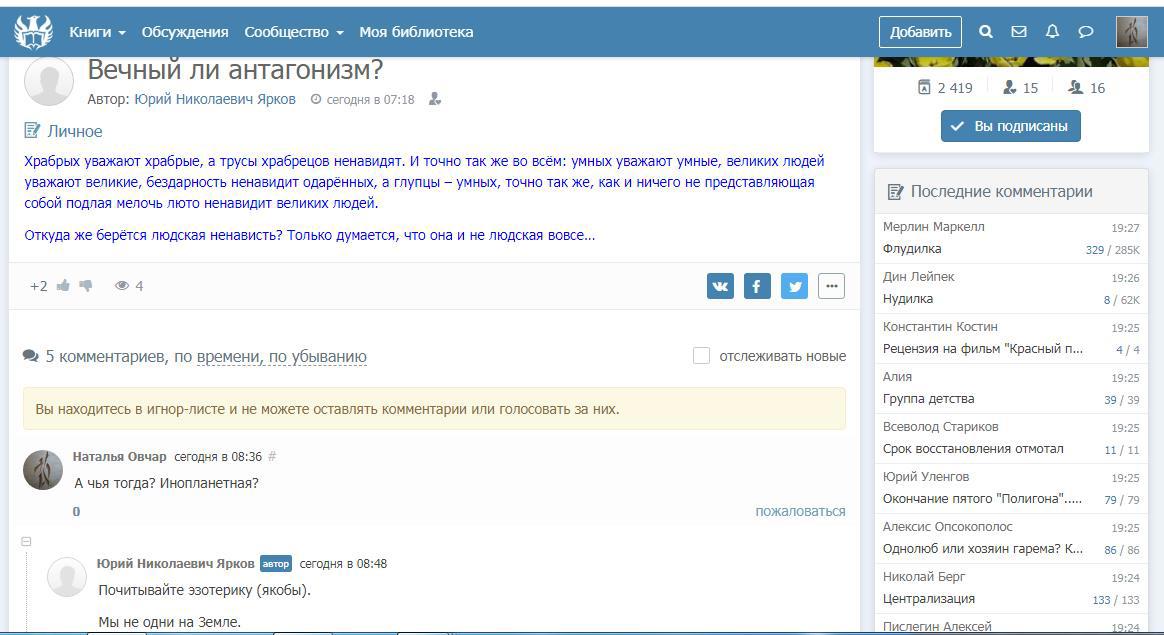This screenshot has width=1164, height=635.
Task: Click the subscriber icon next to post date
Action: (435, 99)
